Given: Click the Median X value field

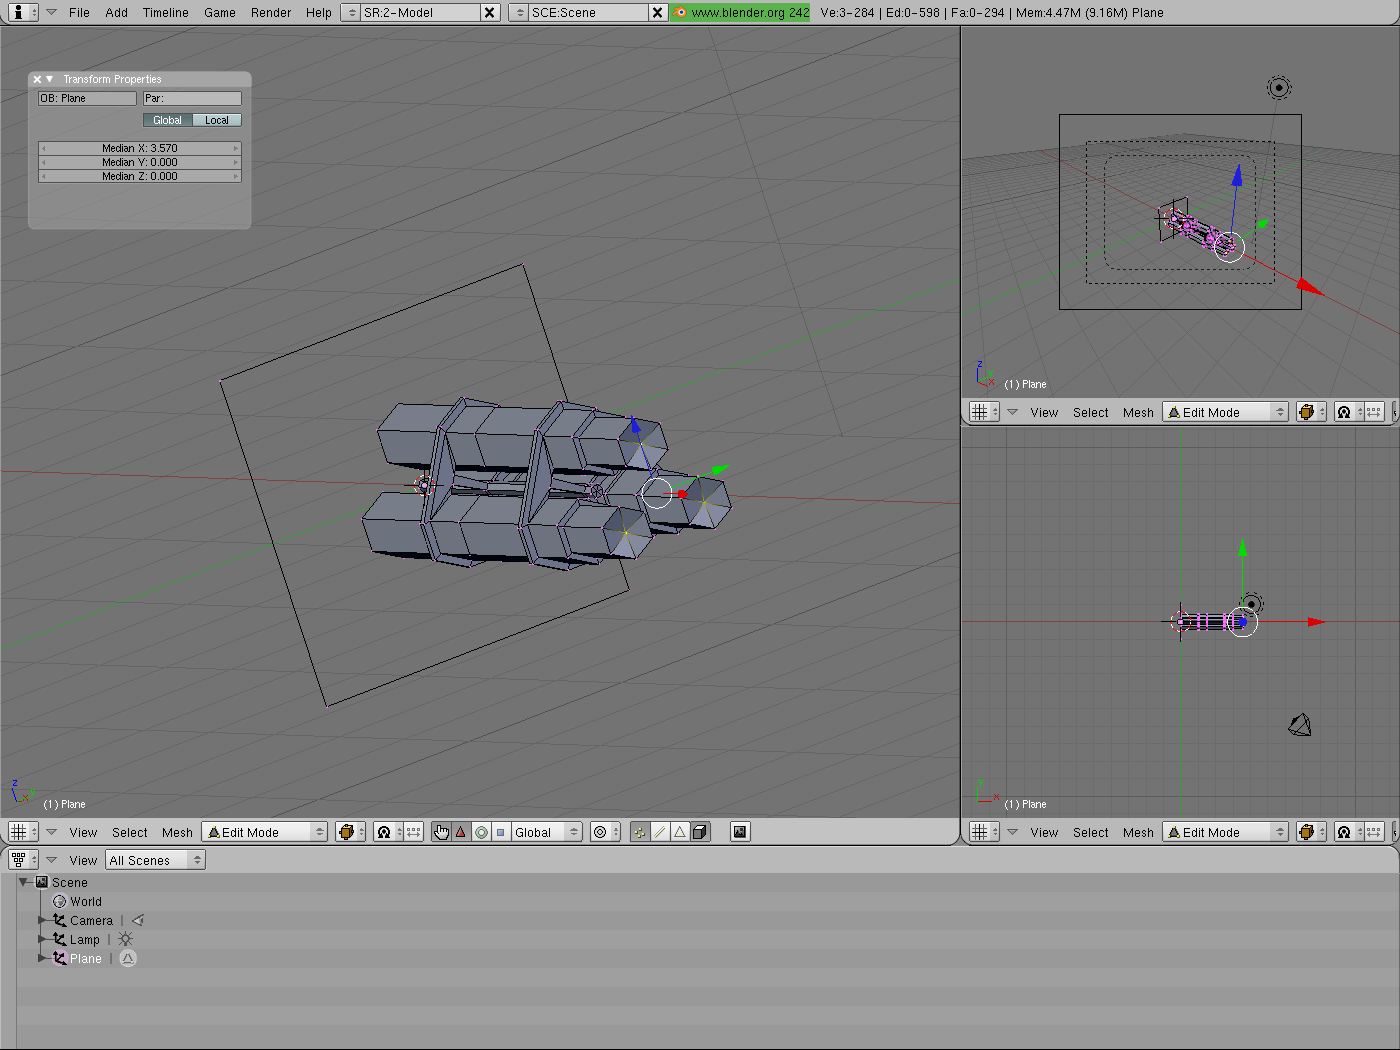Looking at the screenshot, I should coord(140,148).
